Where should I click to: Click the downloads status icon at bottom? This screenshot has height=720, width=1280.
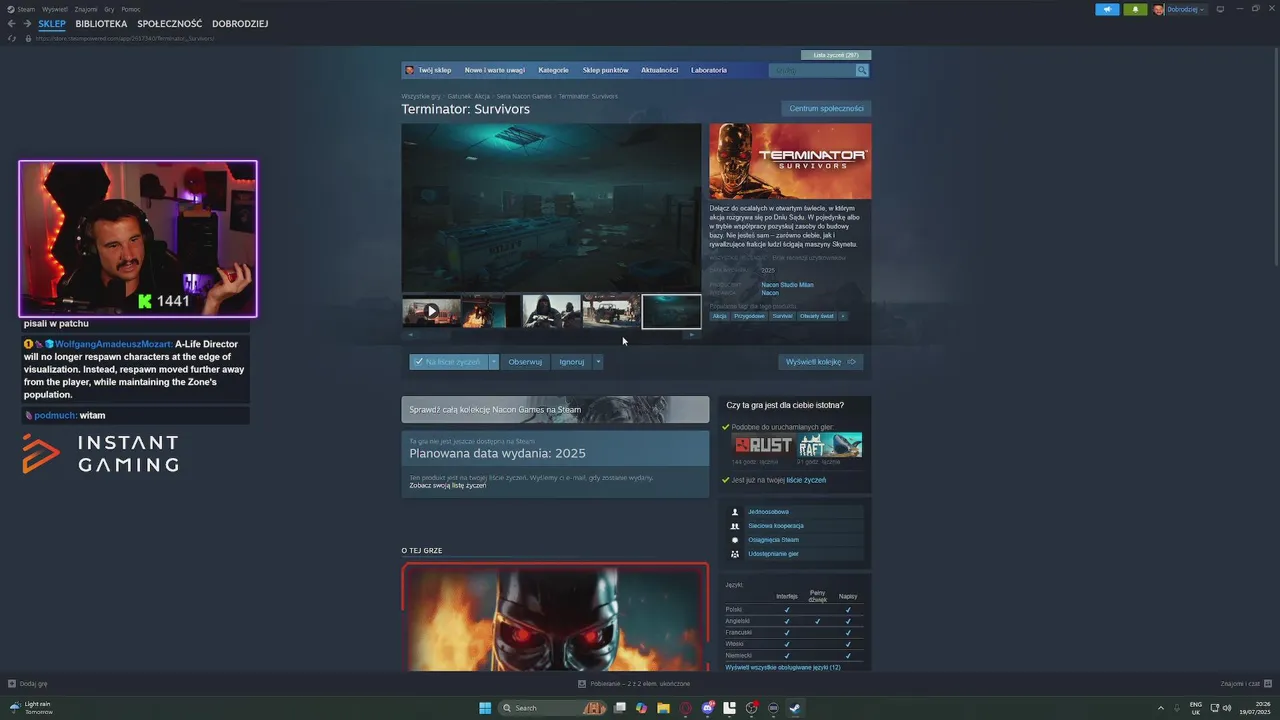pos(582,684)
